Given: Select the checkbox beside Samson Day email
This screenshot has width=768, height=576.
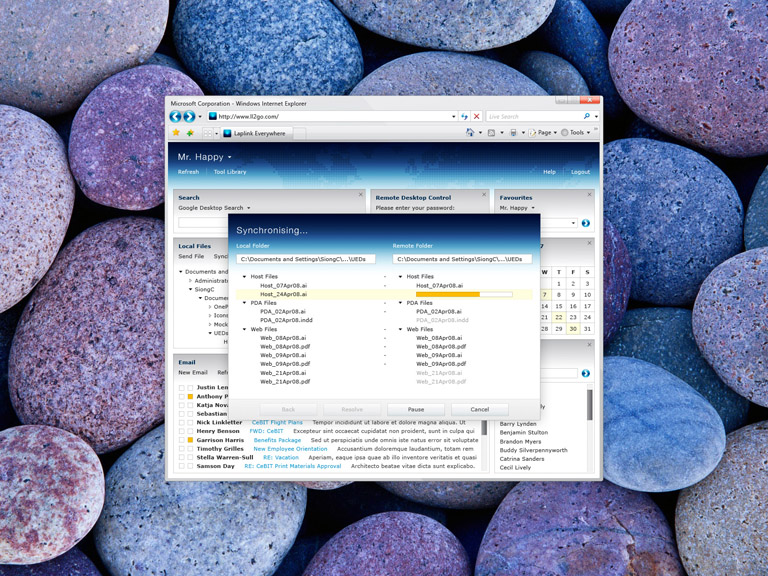Looking at the screenshot, I should [x=181, y=466].
